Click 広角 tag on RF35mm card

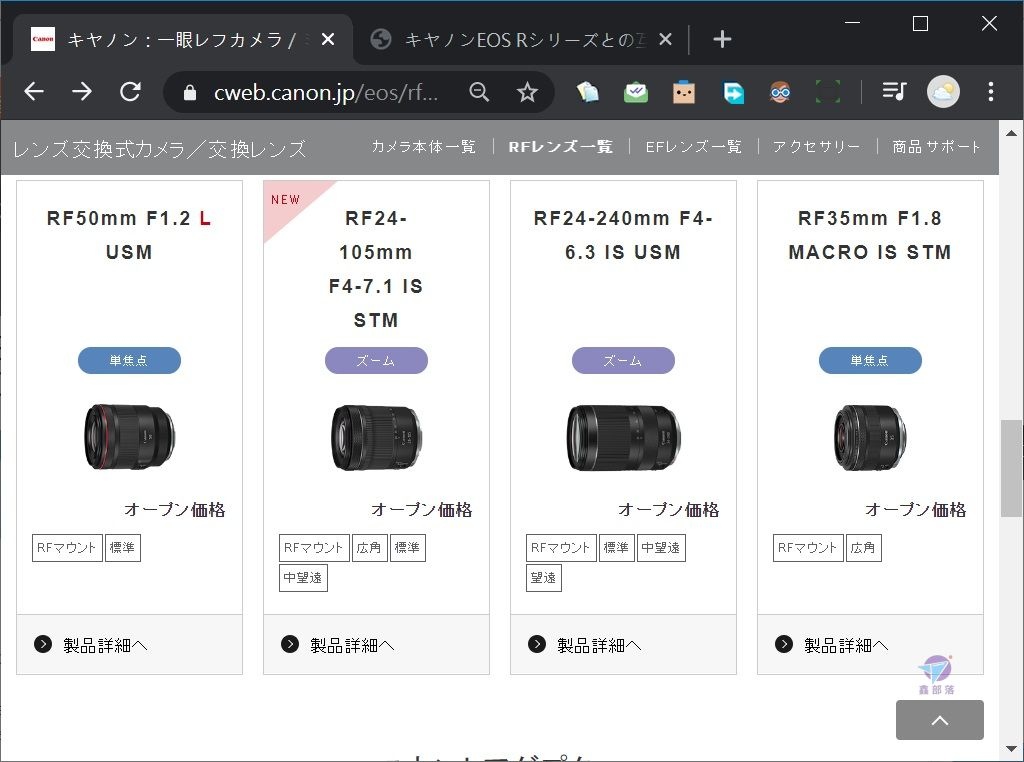(x=863, y=548)
